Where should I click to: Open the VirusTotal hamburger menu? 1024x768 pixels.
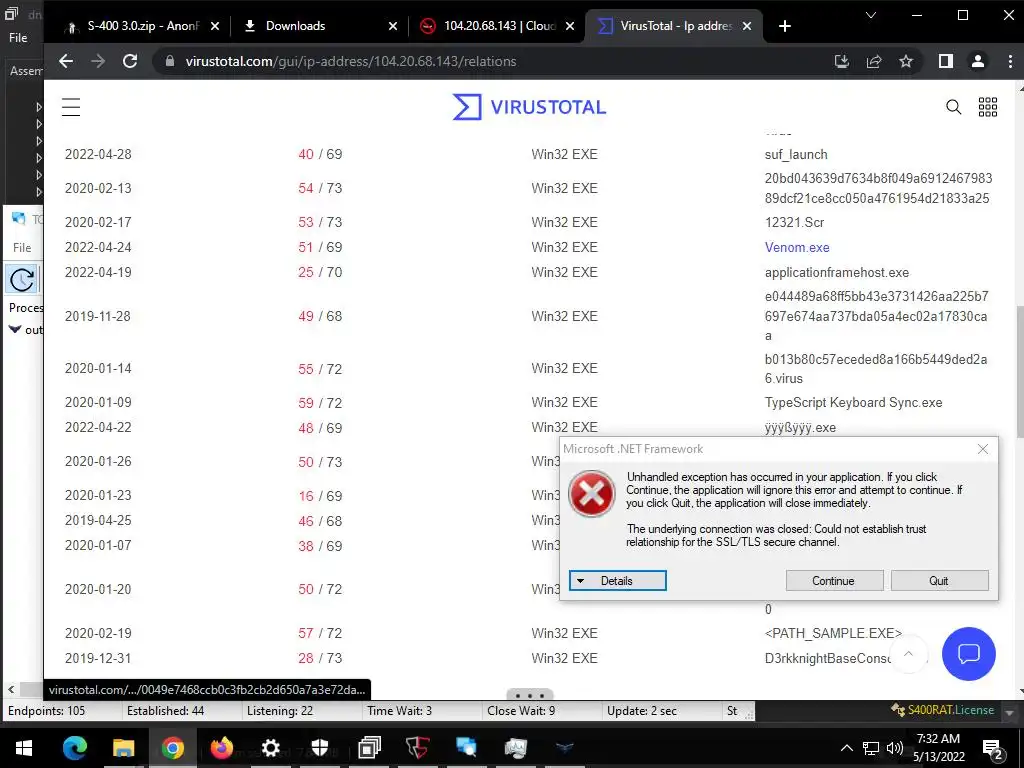71,107
